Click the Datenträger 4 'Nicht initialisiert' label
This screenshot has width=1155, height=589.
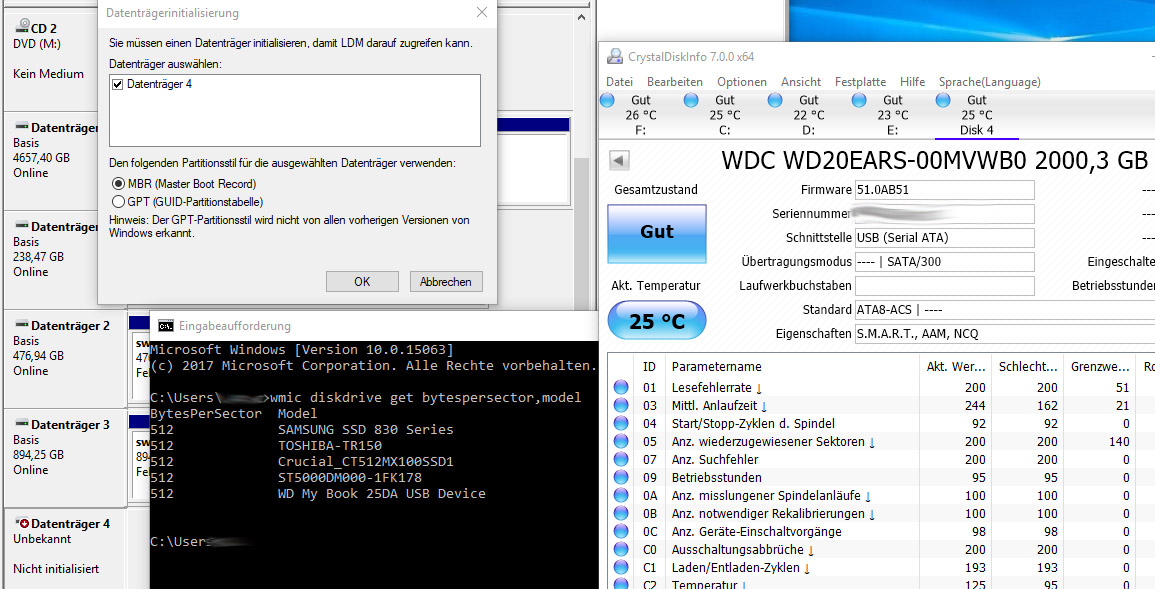56,568
